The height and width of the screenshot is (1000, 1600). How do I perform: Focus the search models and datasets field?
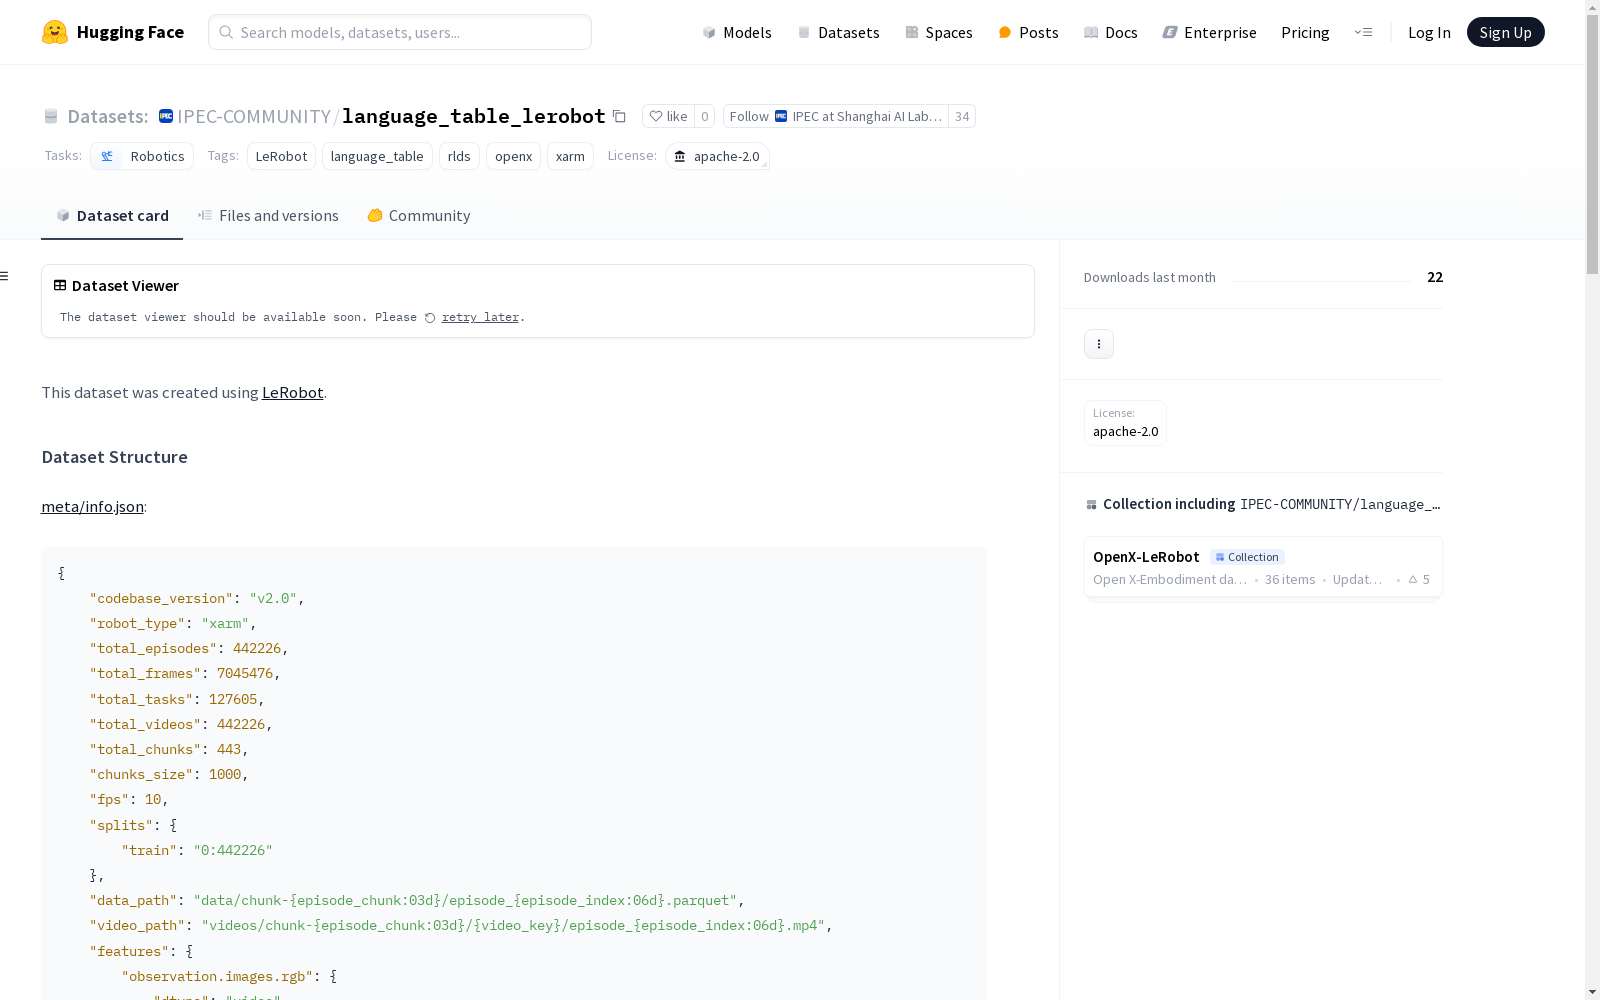pyautogui.click(x=400, y=32)
